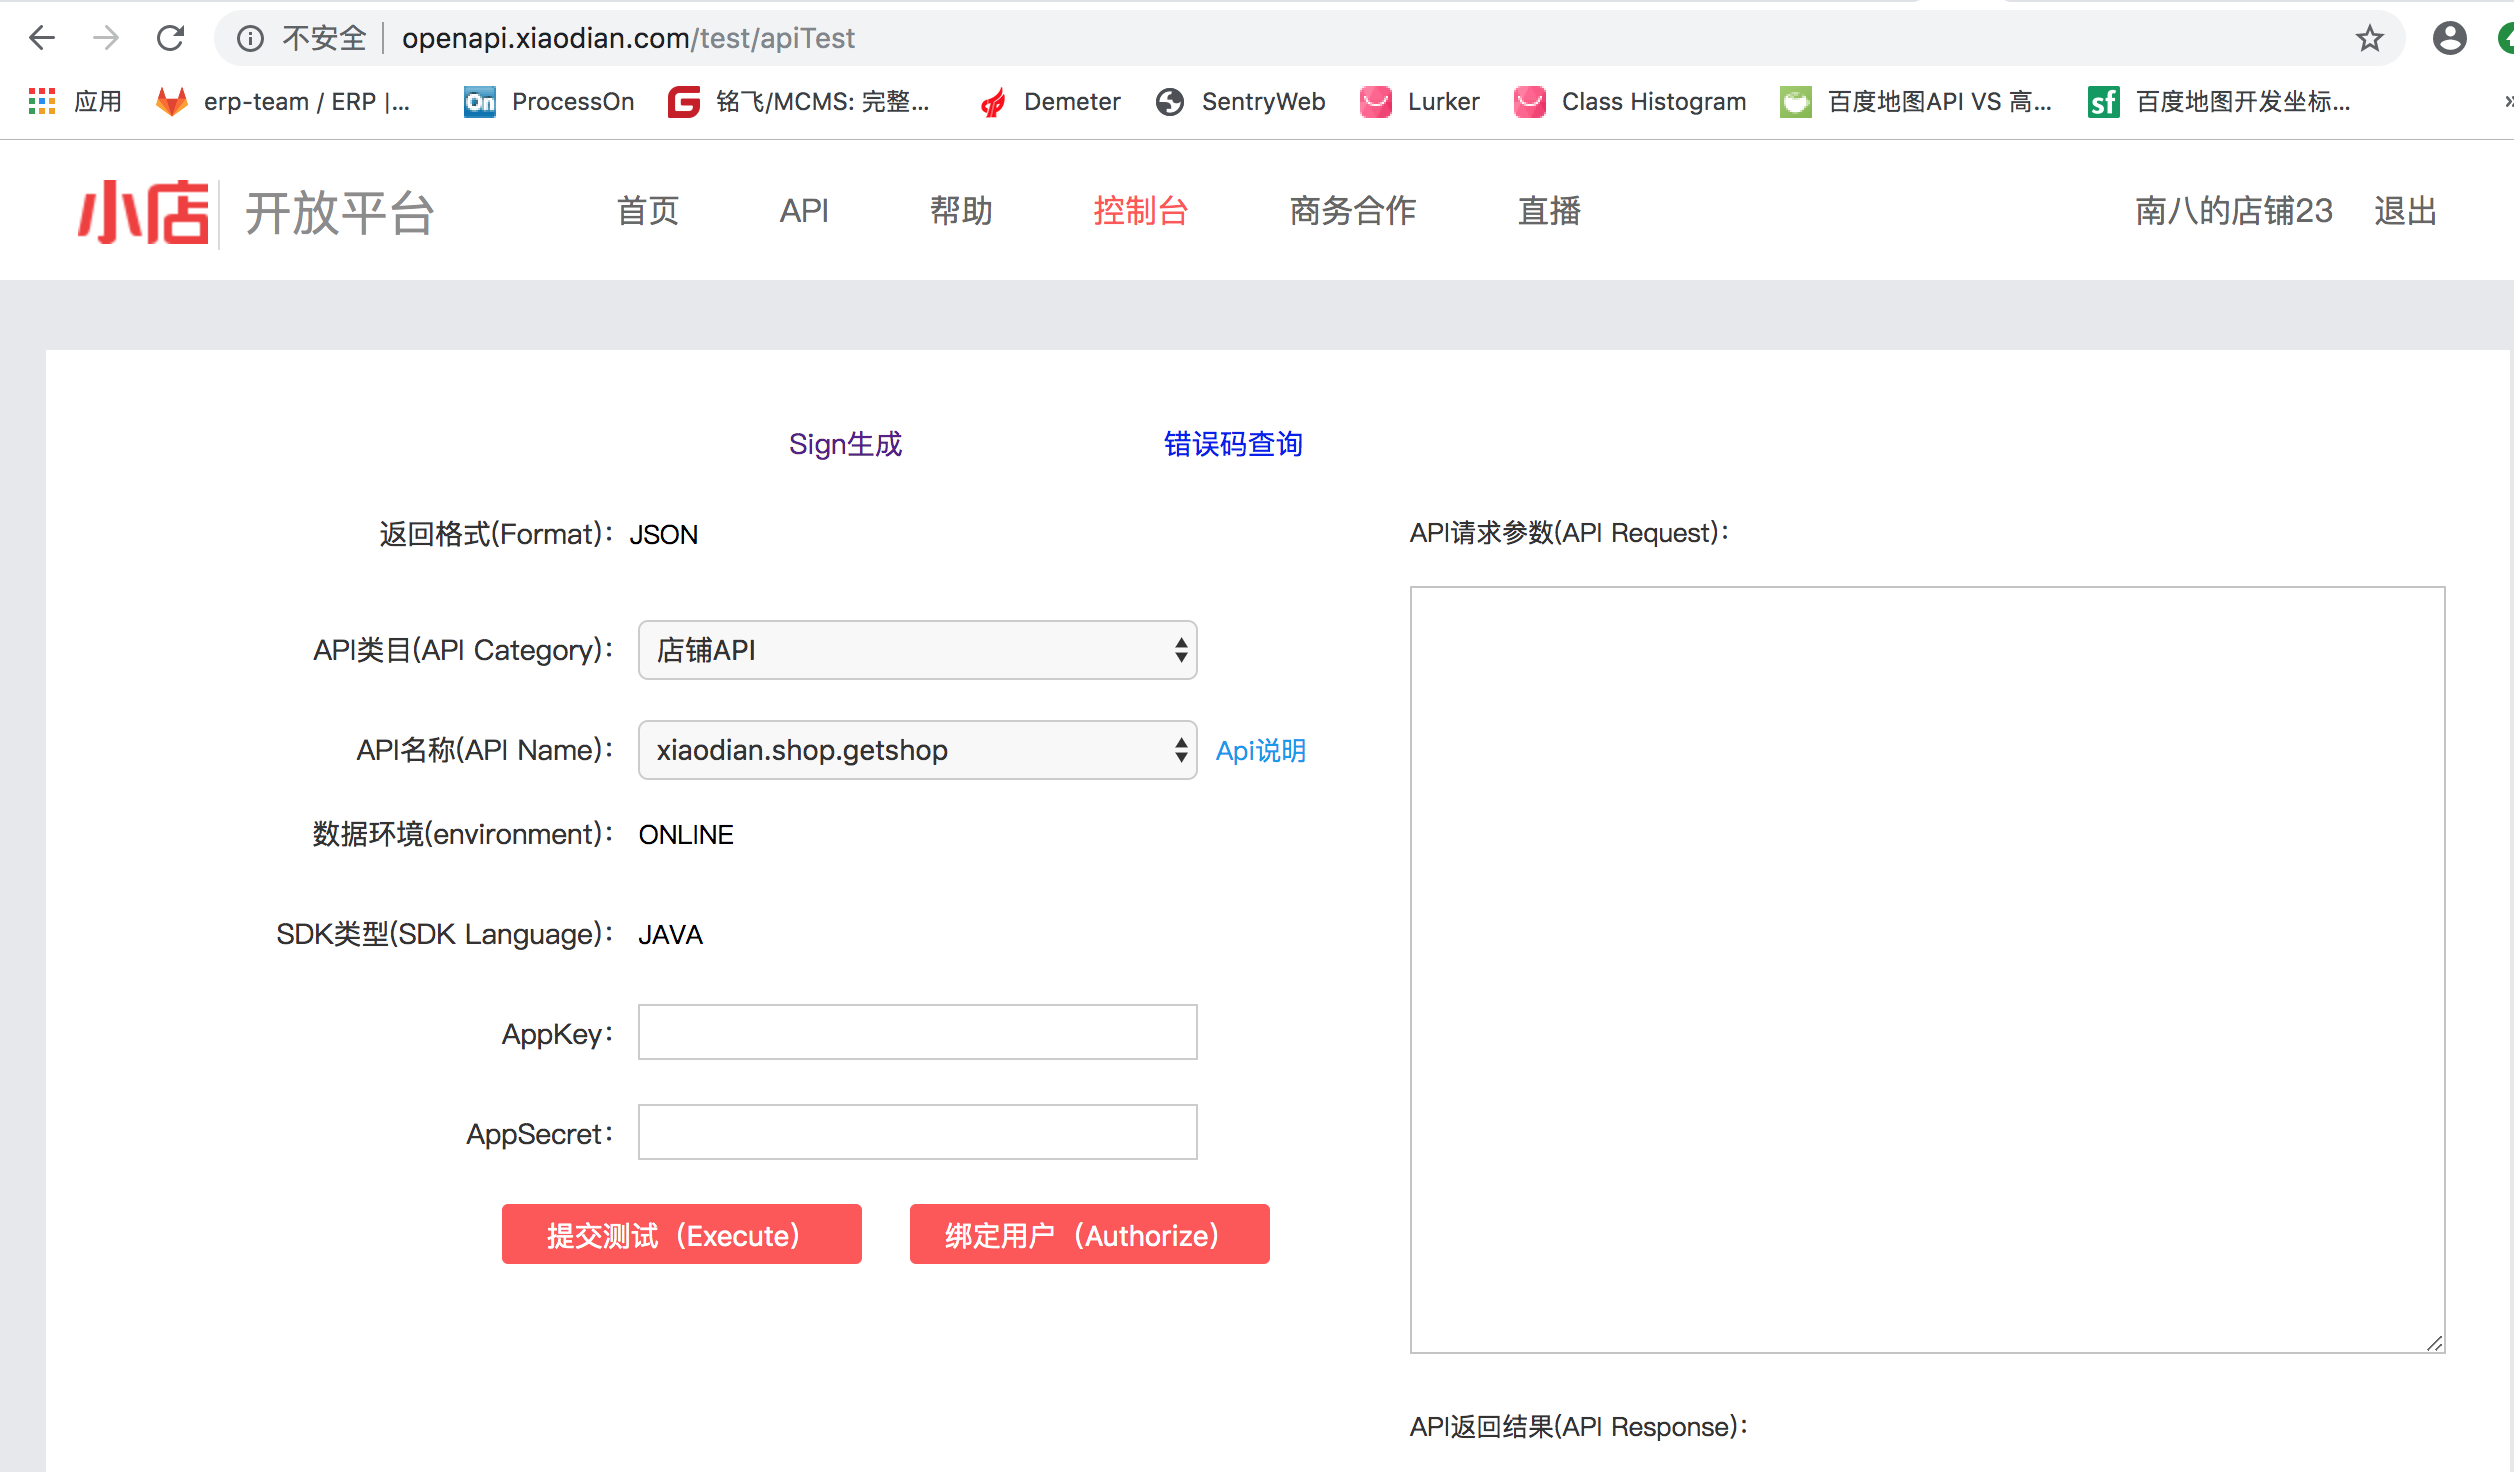Click the browser back arrow
The width and height of the screenshot is (2514, 1472).
click(42, 38)
